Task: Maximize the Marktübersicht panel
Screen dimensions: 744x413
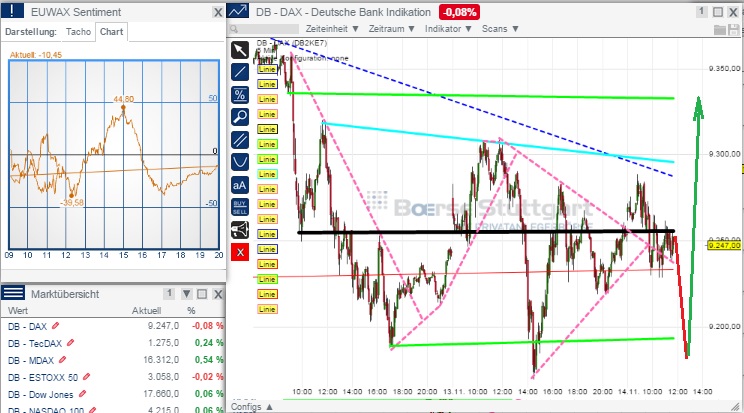Action: click(x=202, y=294)
